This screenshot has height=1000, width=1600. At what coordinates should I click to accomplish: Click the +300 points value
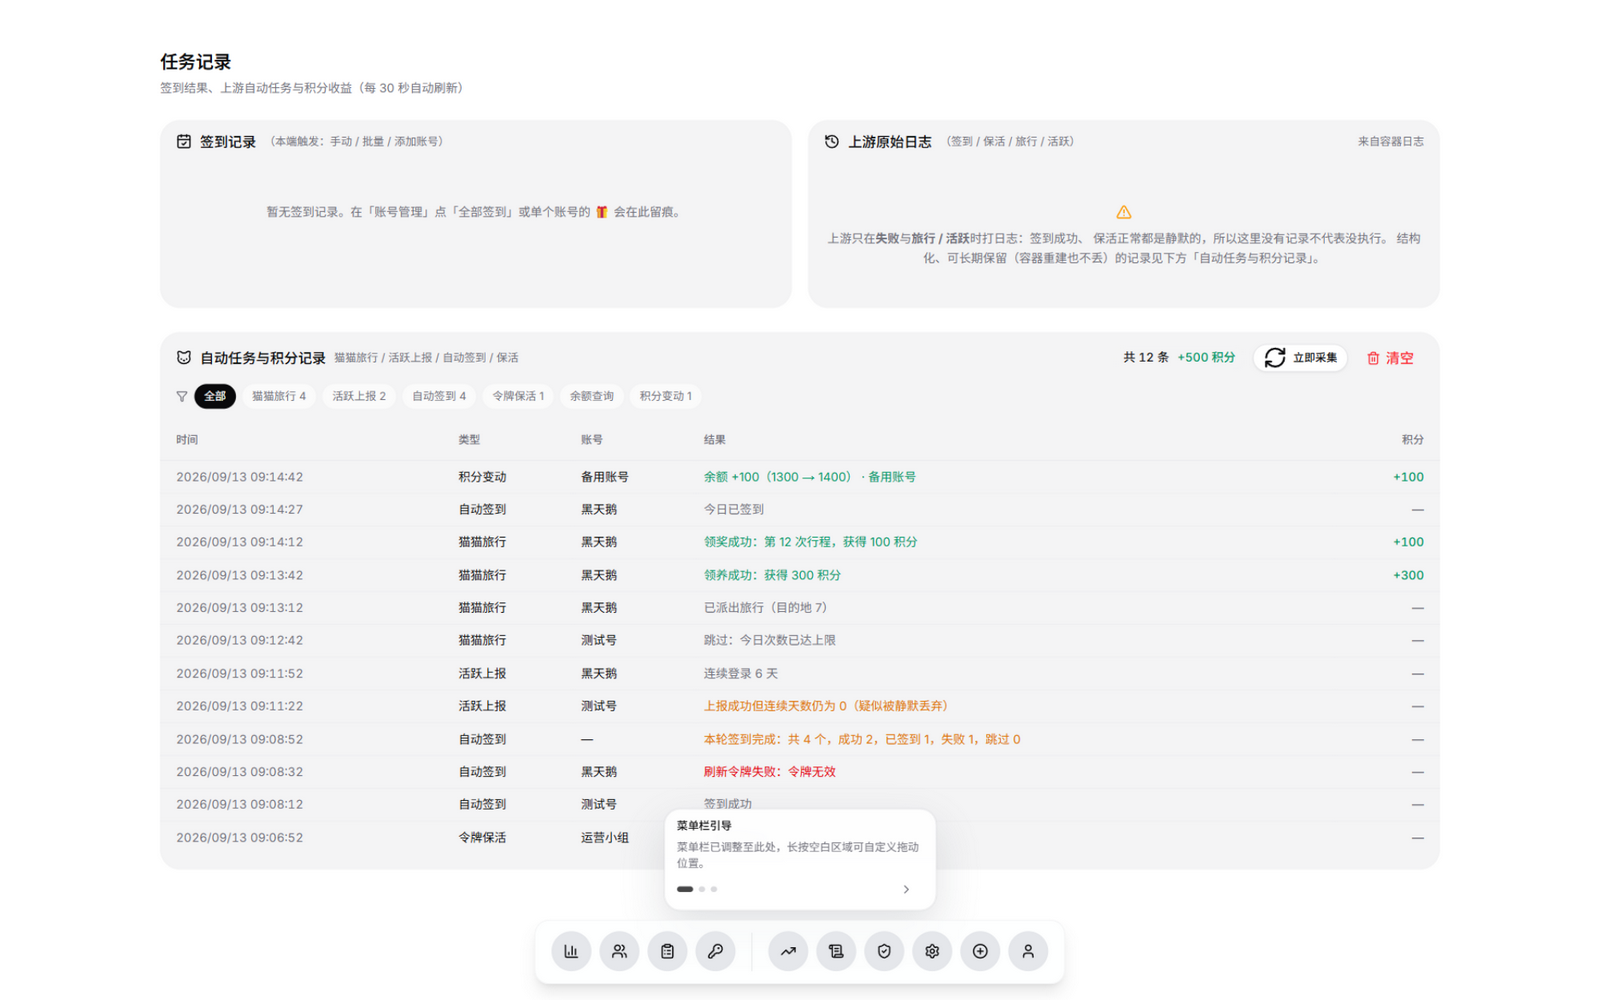[1408, 575]
